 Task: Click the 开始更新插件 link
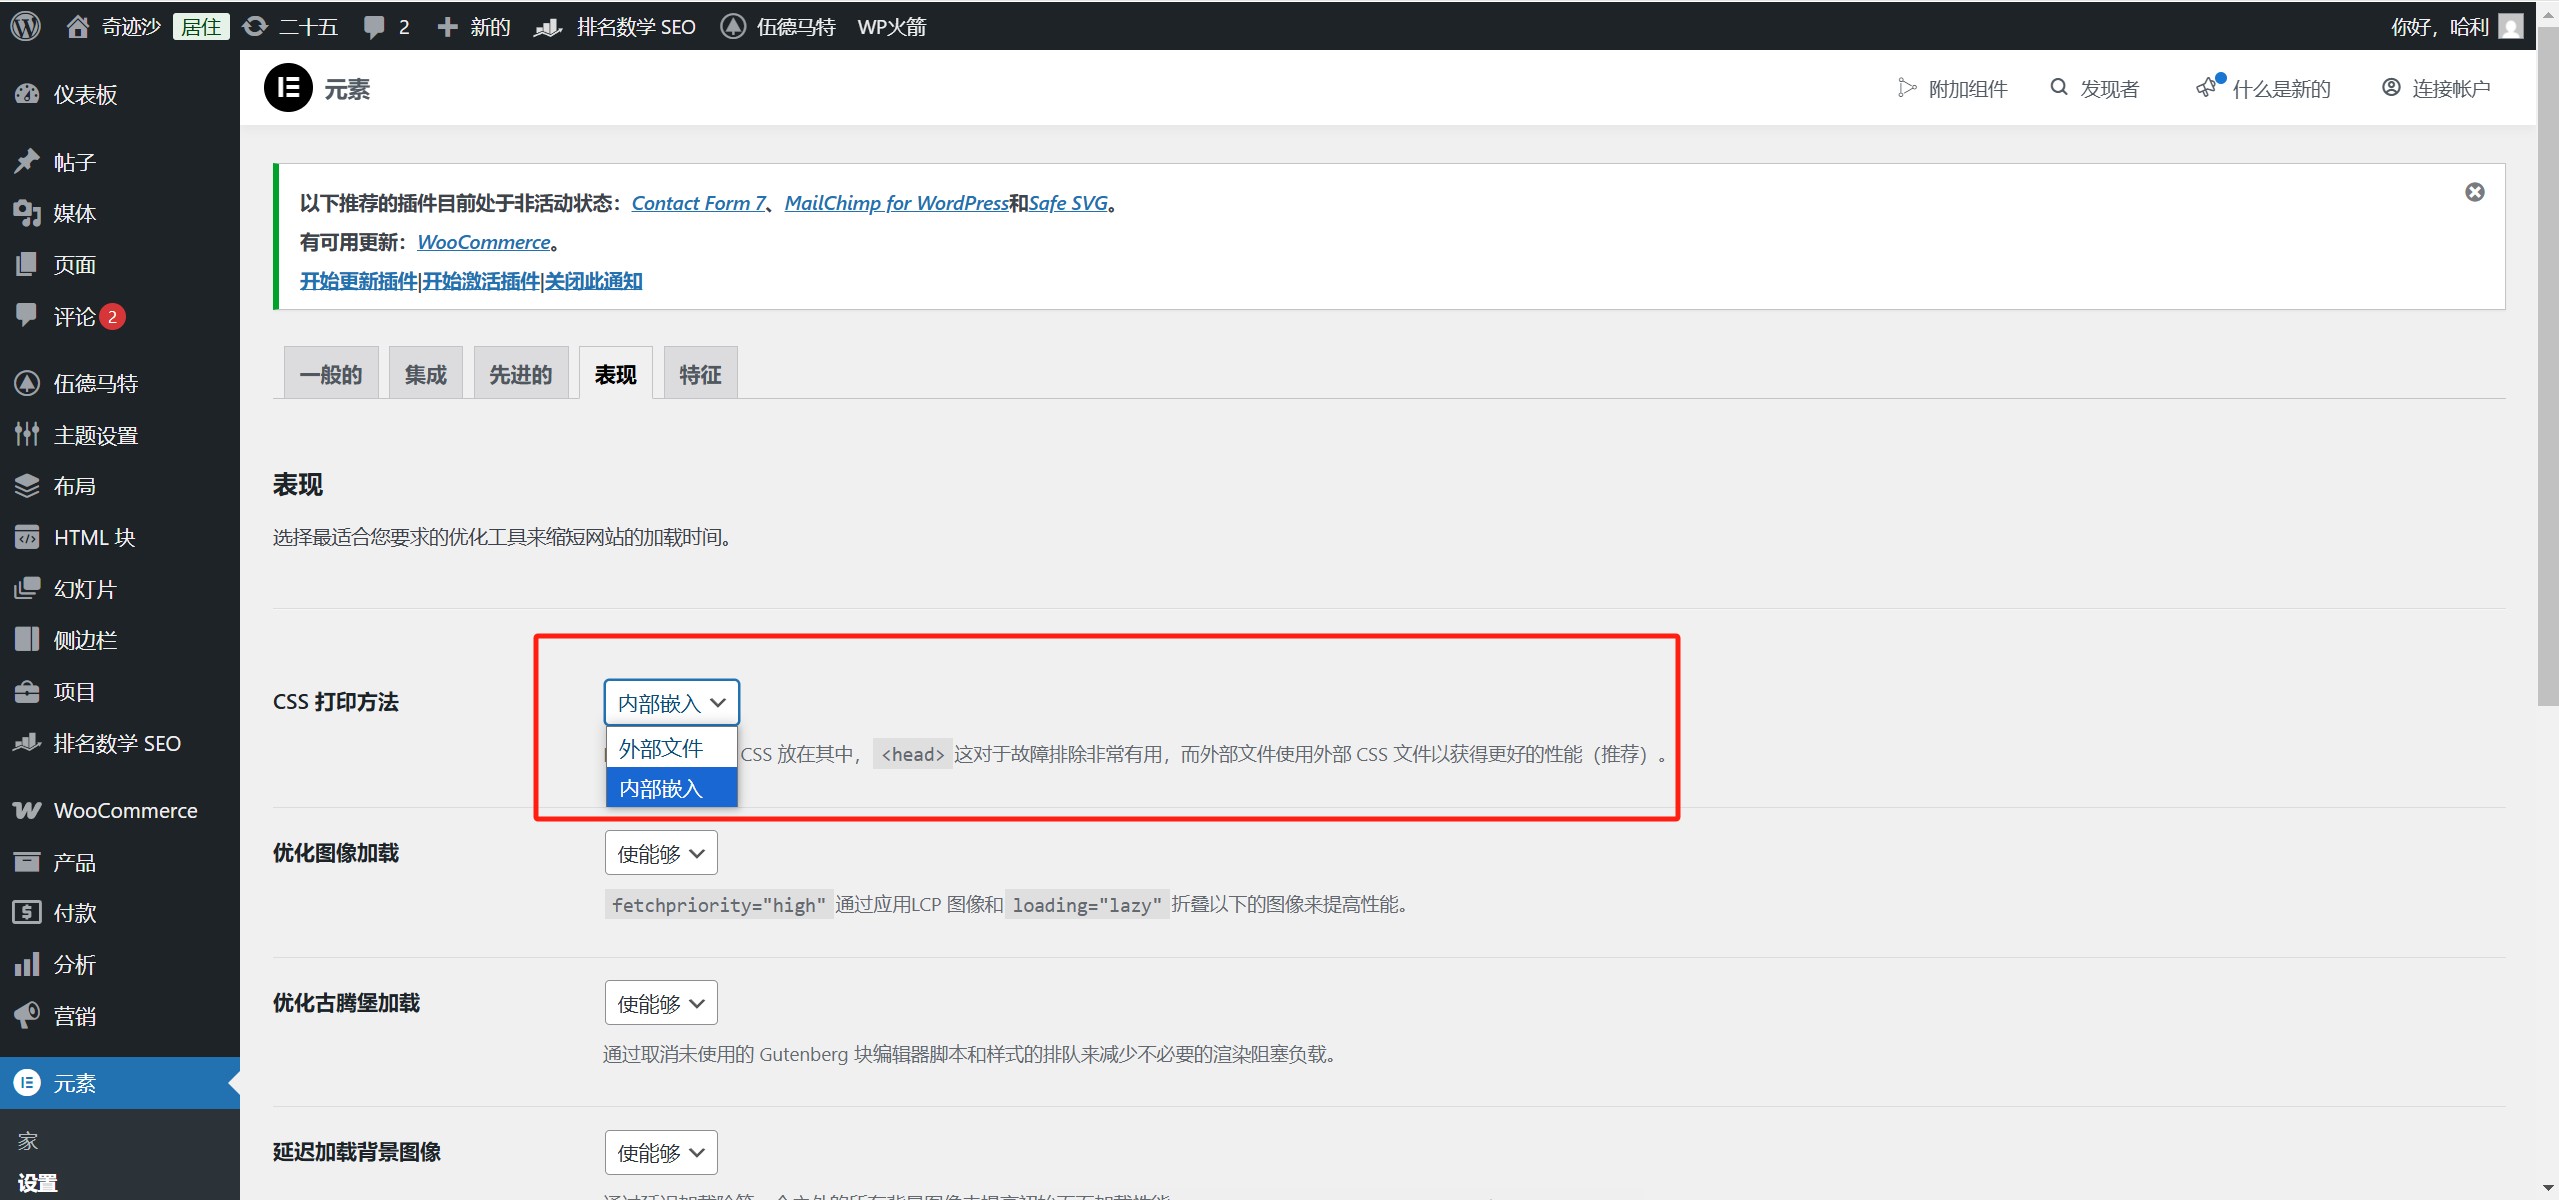[358, 281]
